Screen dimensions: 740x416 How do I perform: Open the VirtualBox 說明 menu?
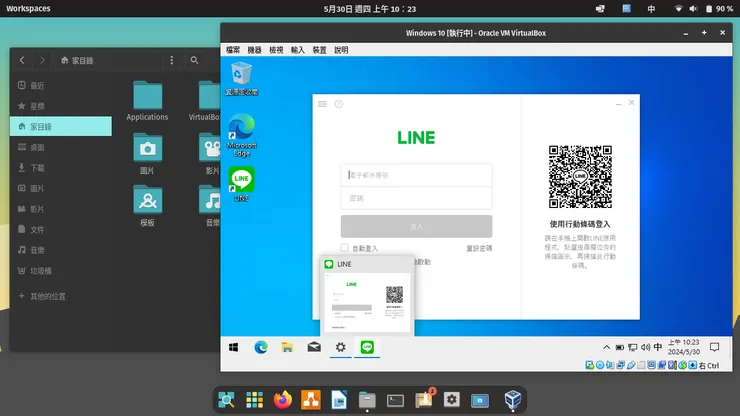click(x=341, y=50)
